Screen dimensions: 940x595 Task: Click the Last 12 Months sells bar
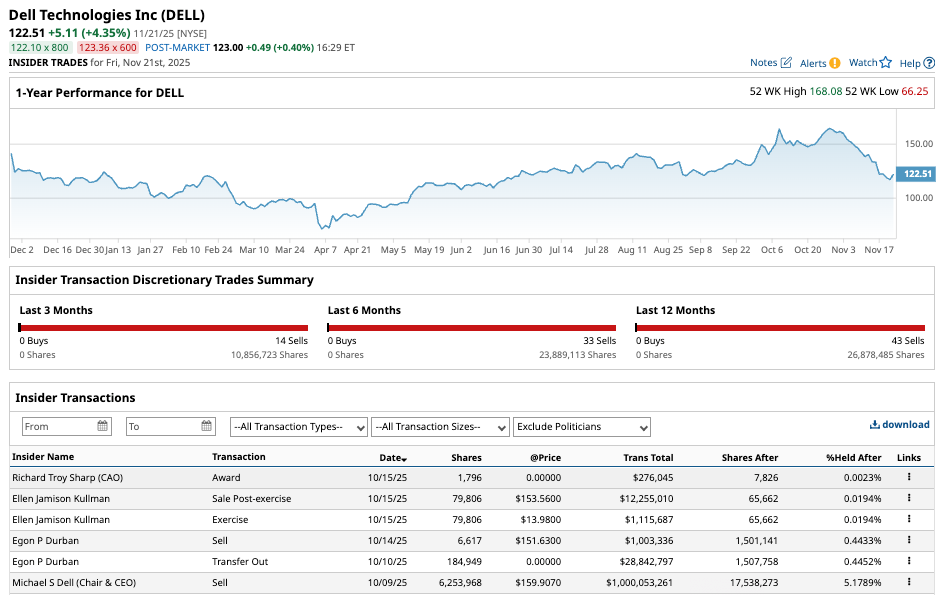[x=780, y=327]
